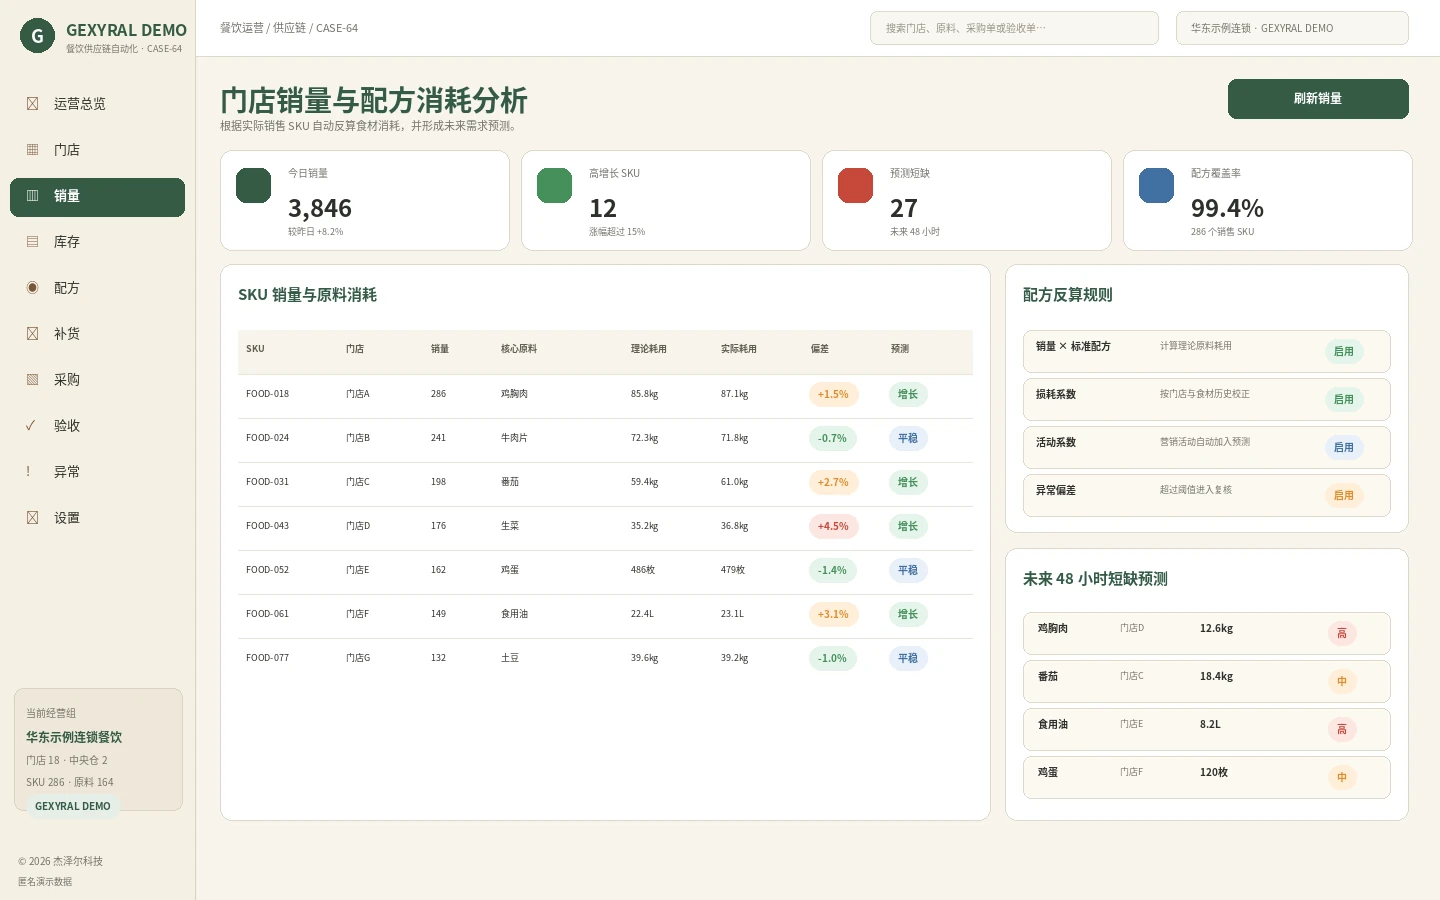This screenshot has width=1440, height=900.
Task: Click the 供应链 breadcrumb
Action: point(290,28)
